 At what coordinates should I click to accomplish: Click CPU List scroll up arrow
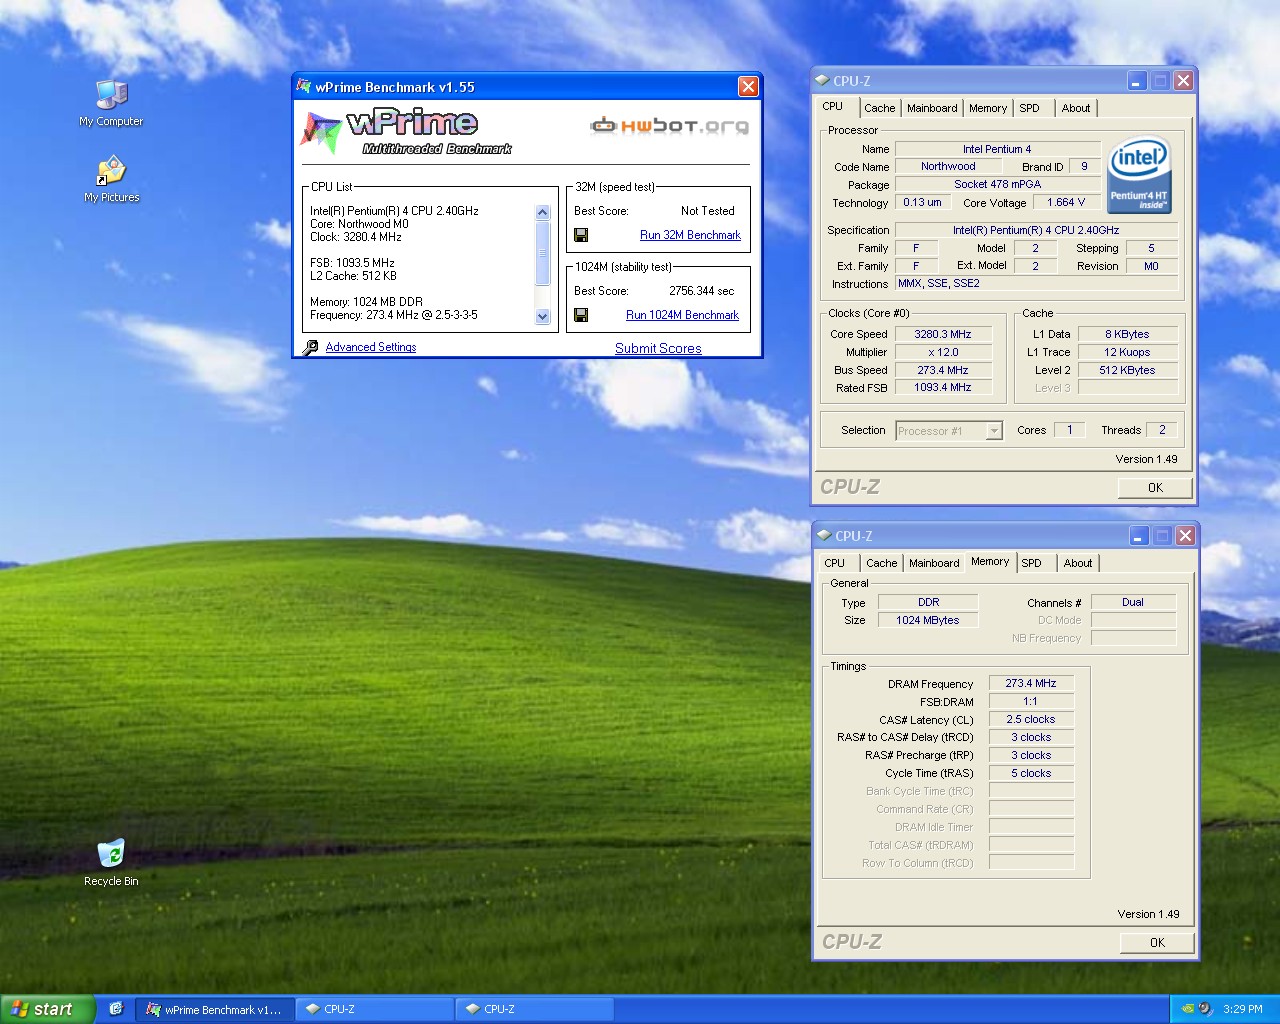tap(543, 213)
